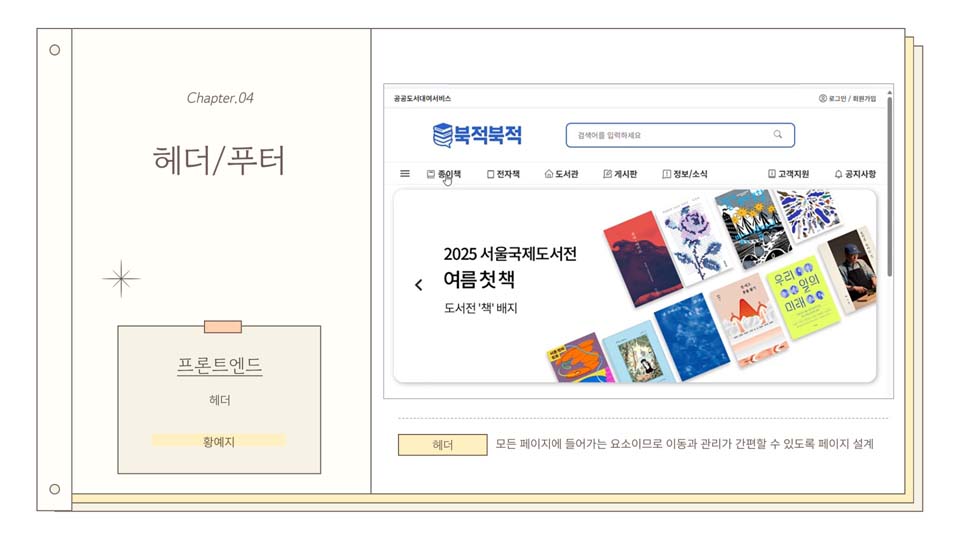Open the hamburger menu icon
This screenshot has height=540, width=960.
pos(405,174)
